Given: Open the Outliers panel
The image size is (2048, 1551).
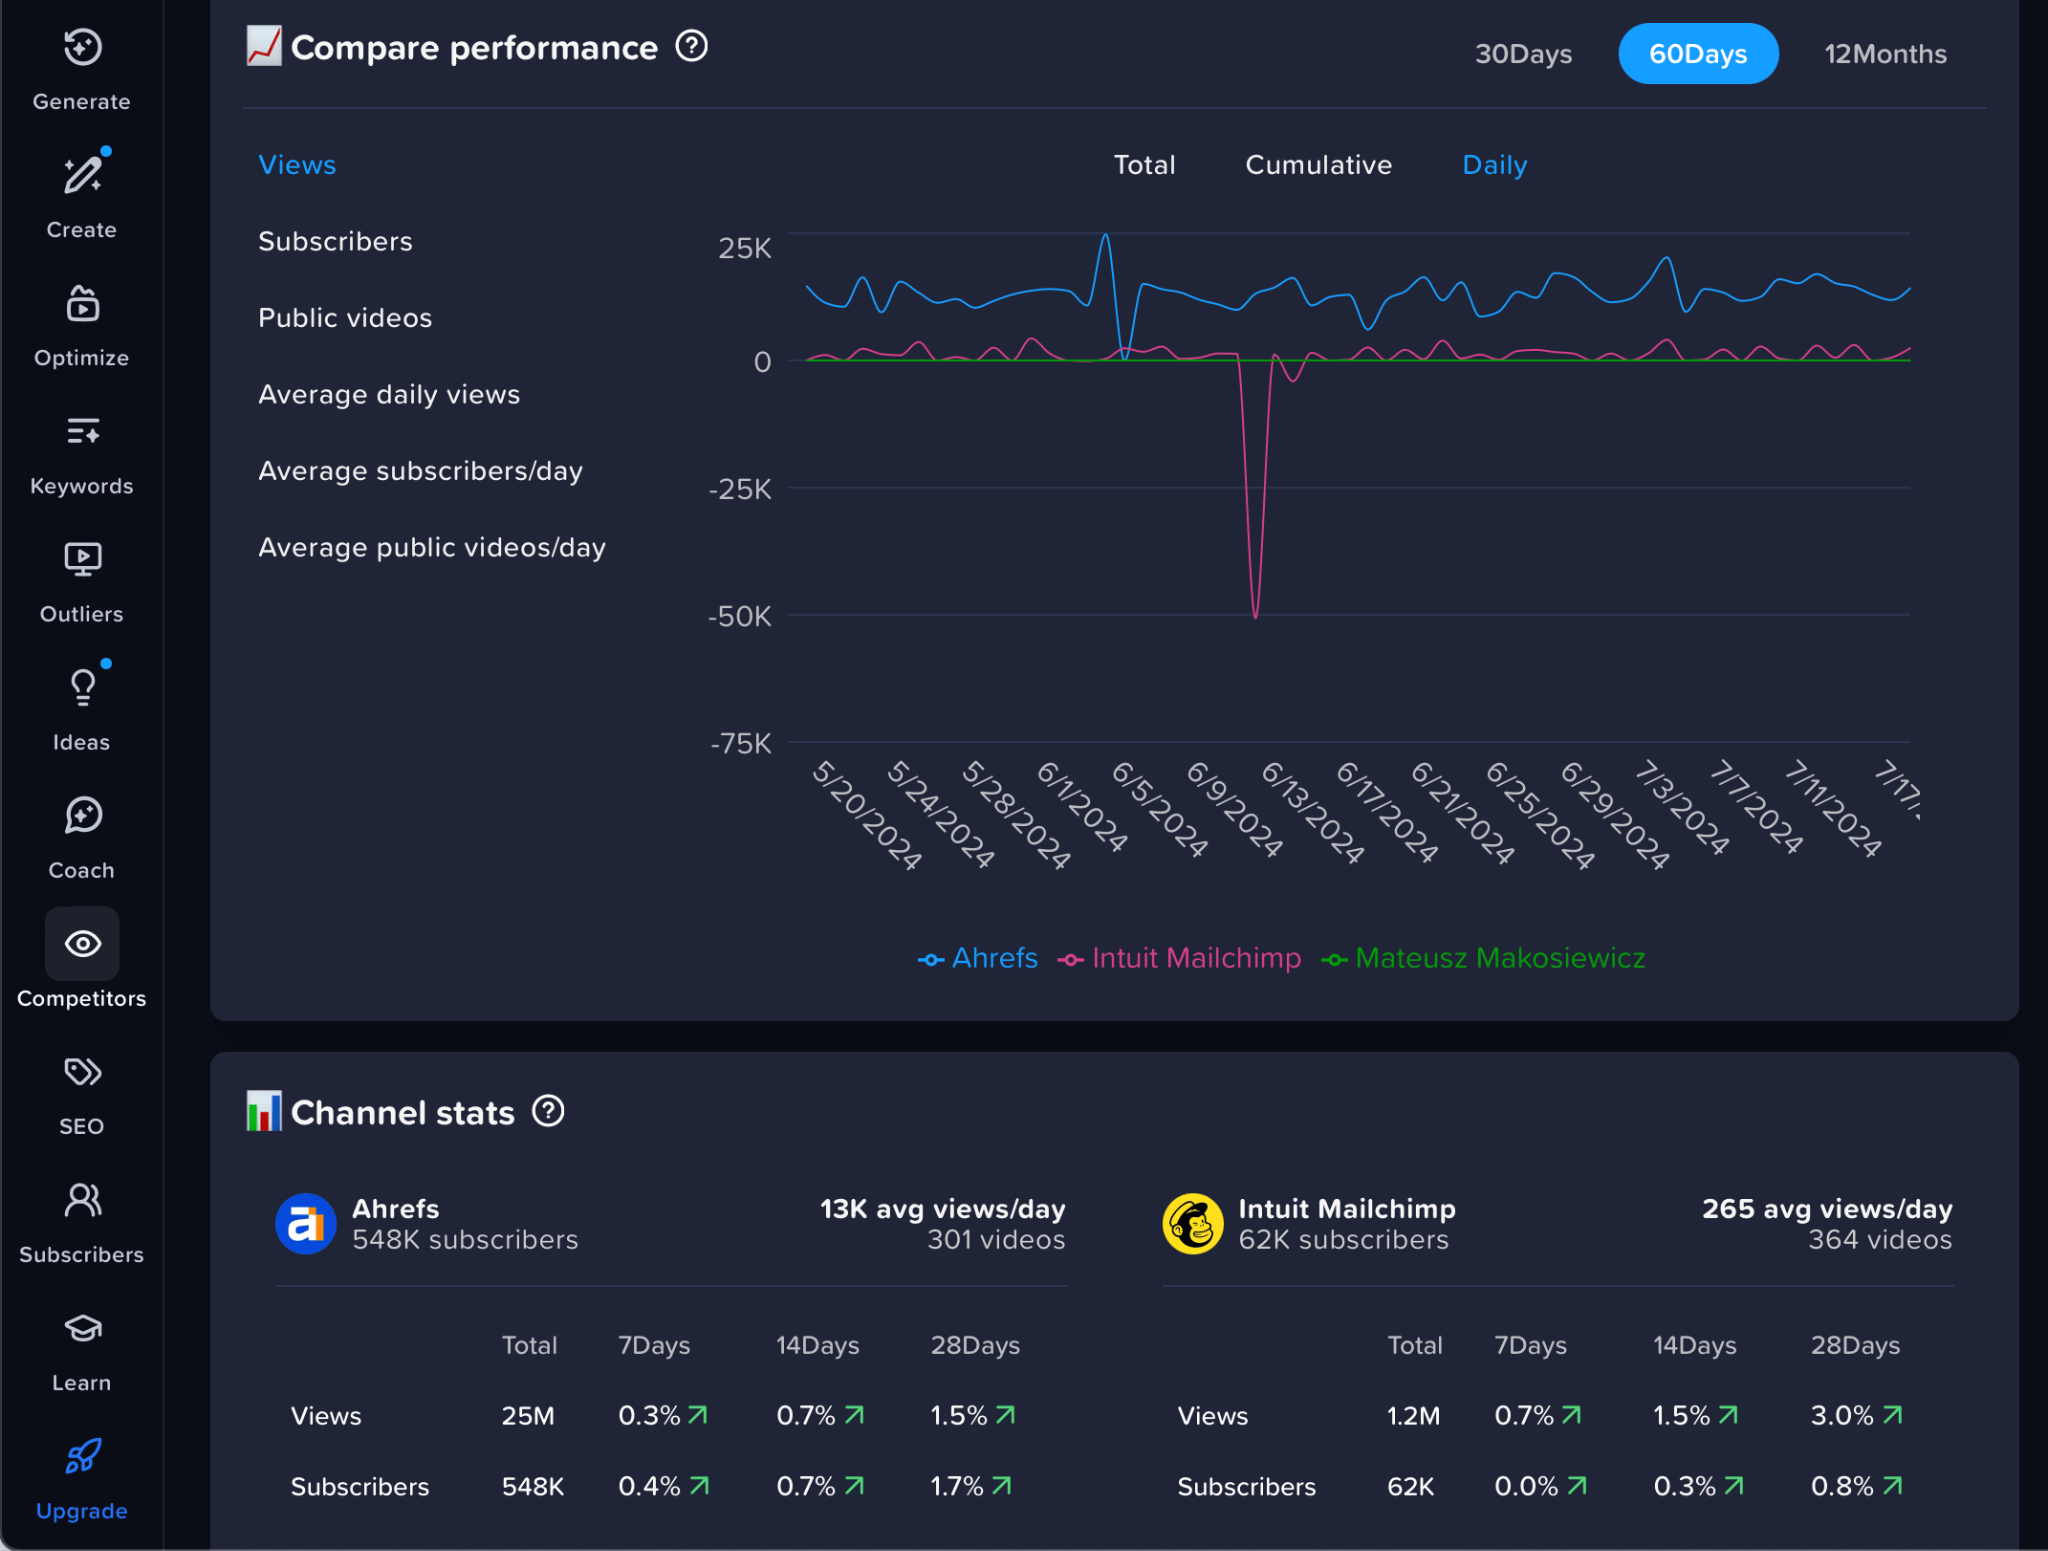Looking at the screenshot, I should point(81,580).
